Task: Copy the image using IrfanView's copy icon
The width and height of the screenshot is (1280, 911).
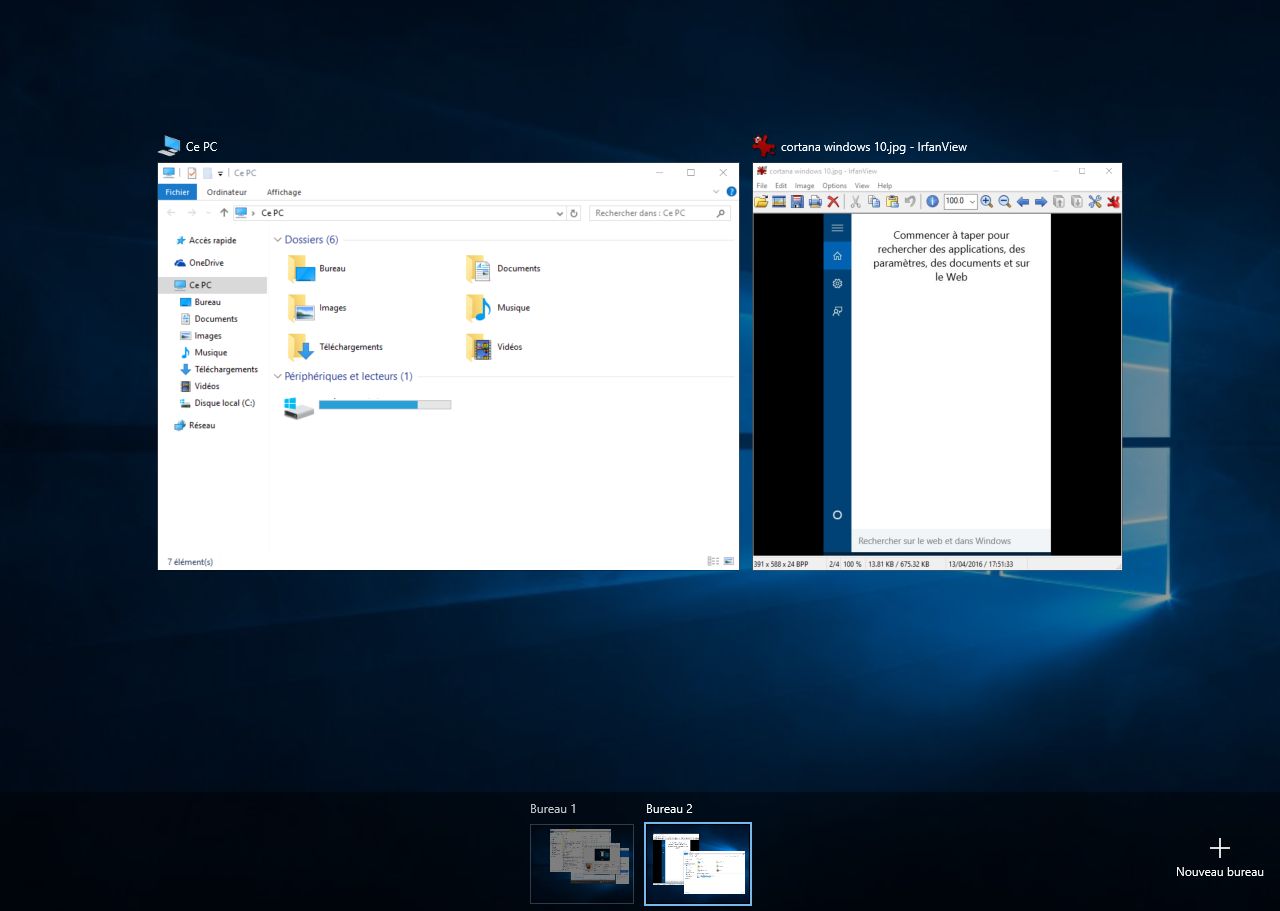Action: (x=873, y=201)
